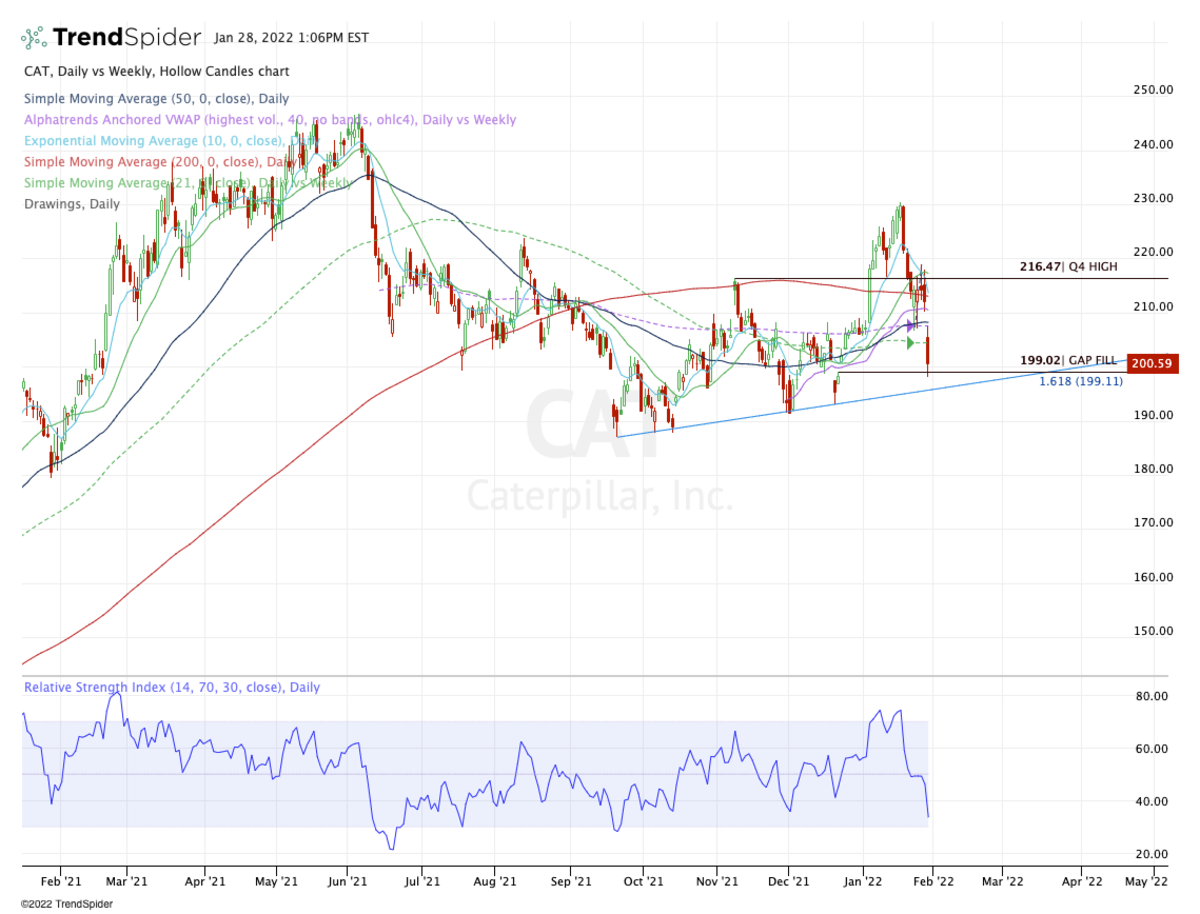
Task: Select the Oct '21 date axis label
Action: (644, 882)
